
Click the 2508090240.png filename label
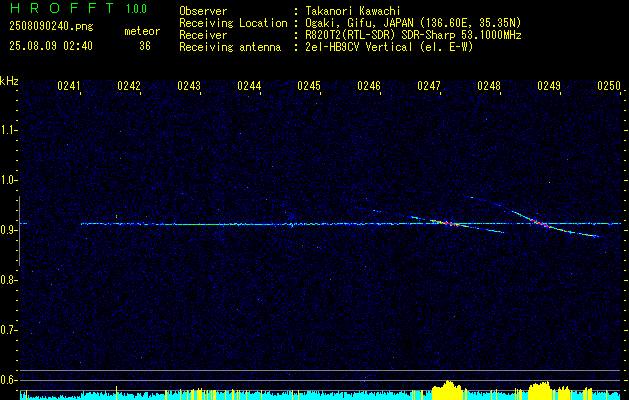(51, 27)
